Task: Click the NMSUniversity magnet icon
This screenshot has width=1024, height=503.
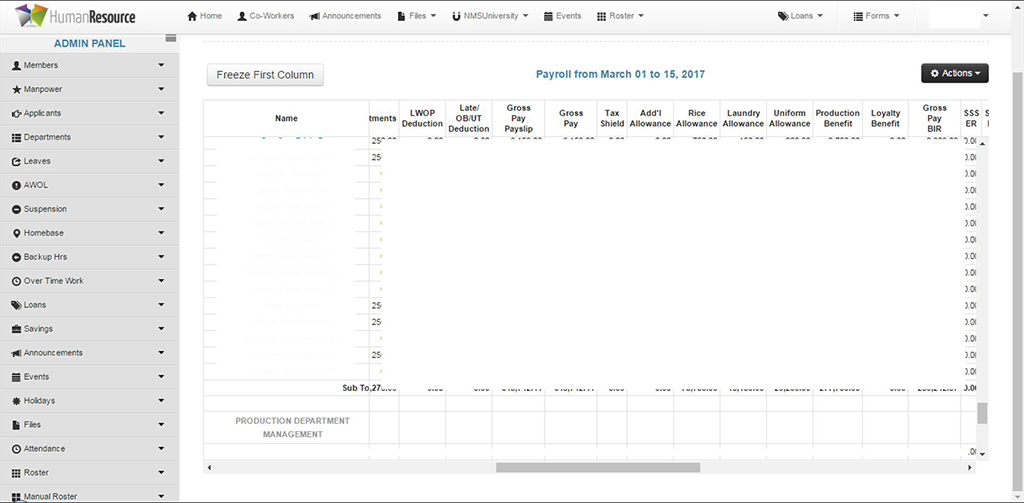Action: (456, 16)
